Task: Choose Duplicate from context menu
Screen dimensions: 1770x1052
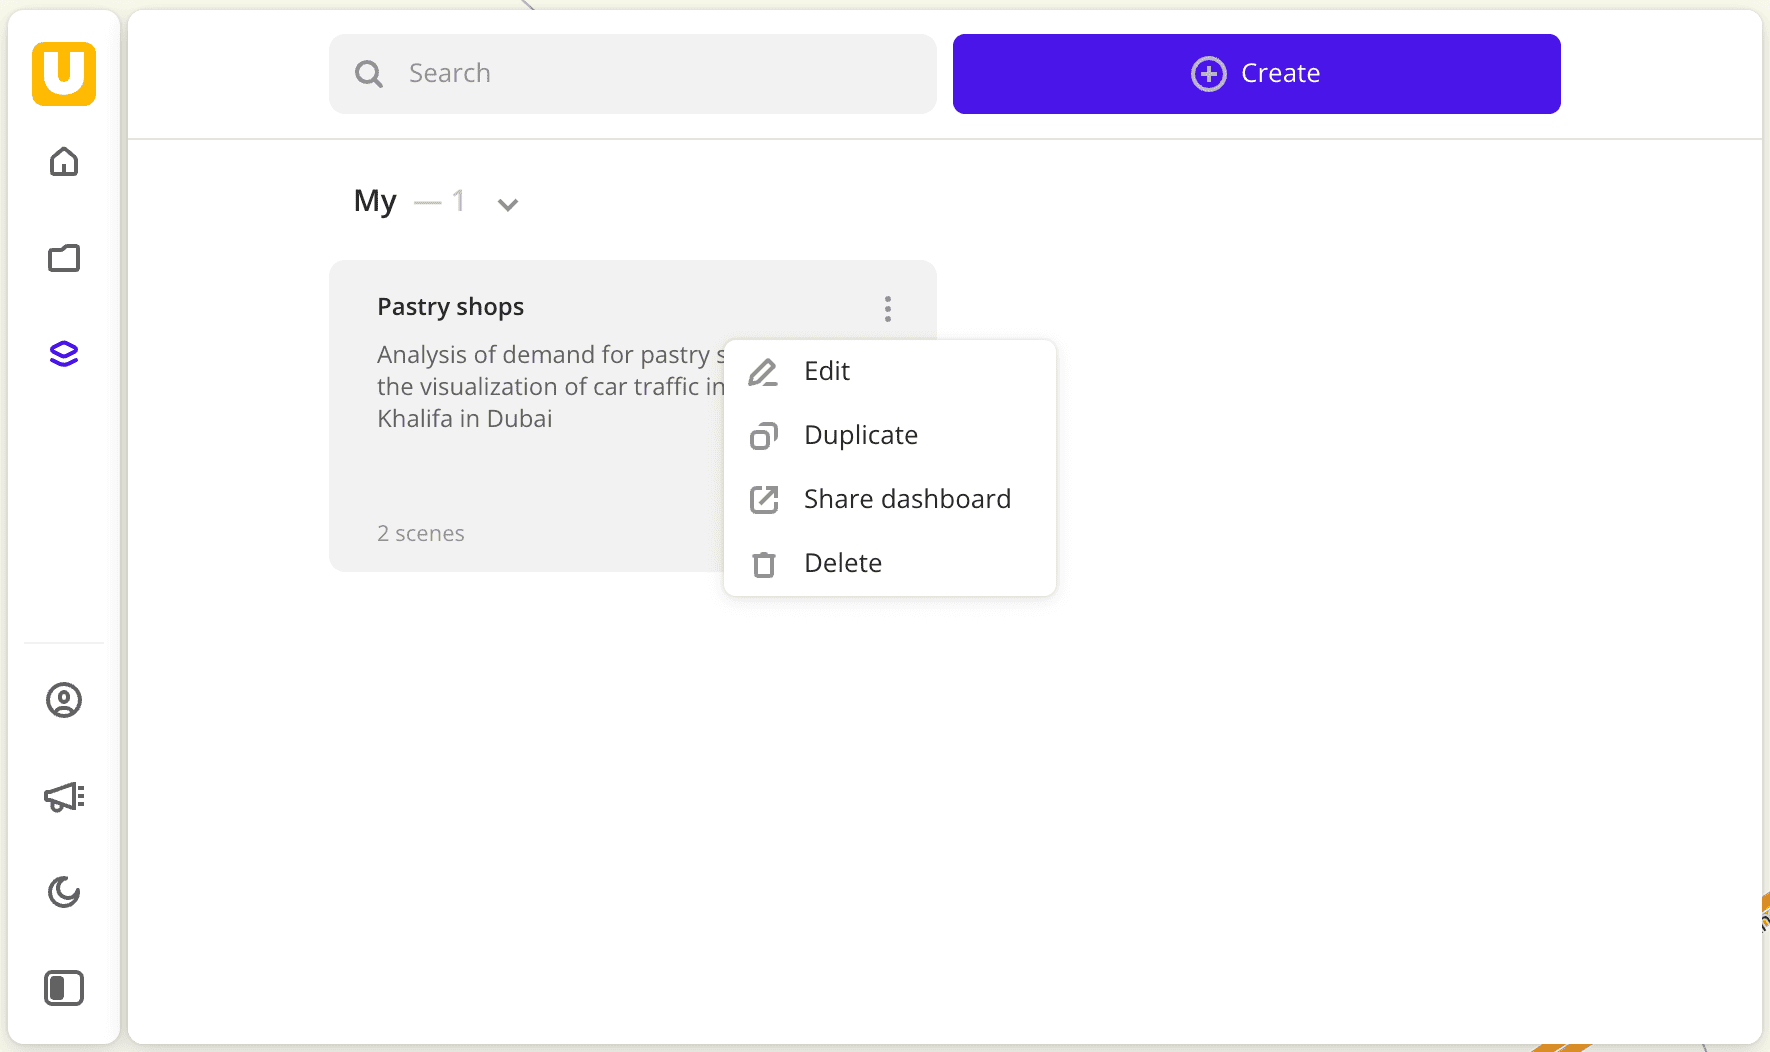Action: coord(890,435)
